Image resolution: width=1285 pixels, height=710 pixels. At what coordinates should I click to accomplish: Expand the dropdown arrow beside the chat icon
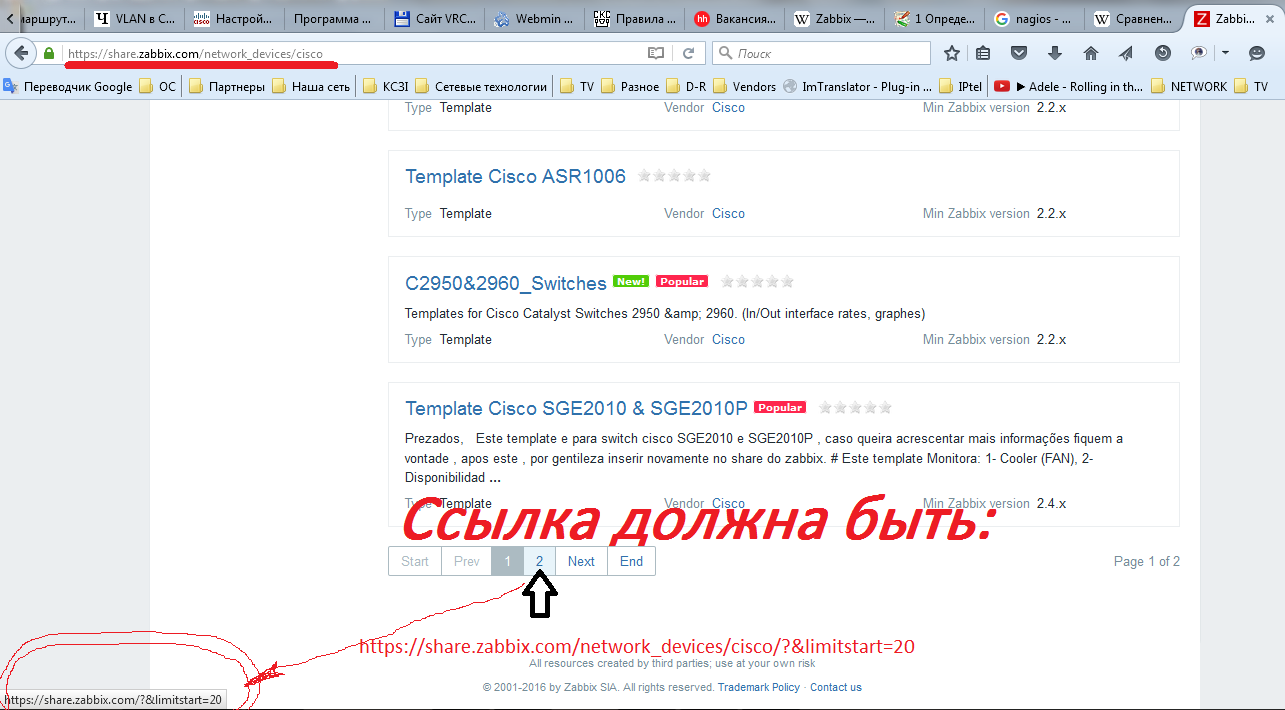(x=1225, y=53)
